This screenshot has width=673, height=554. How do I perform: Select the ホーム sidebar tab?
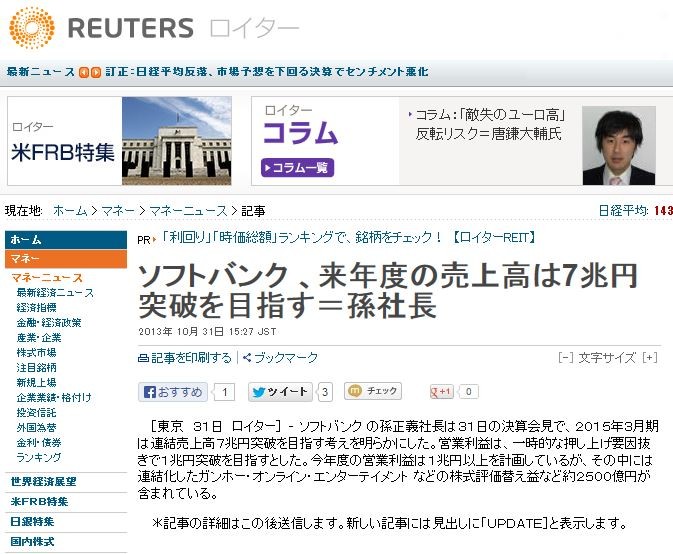click(x=66, y=240)
